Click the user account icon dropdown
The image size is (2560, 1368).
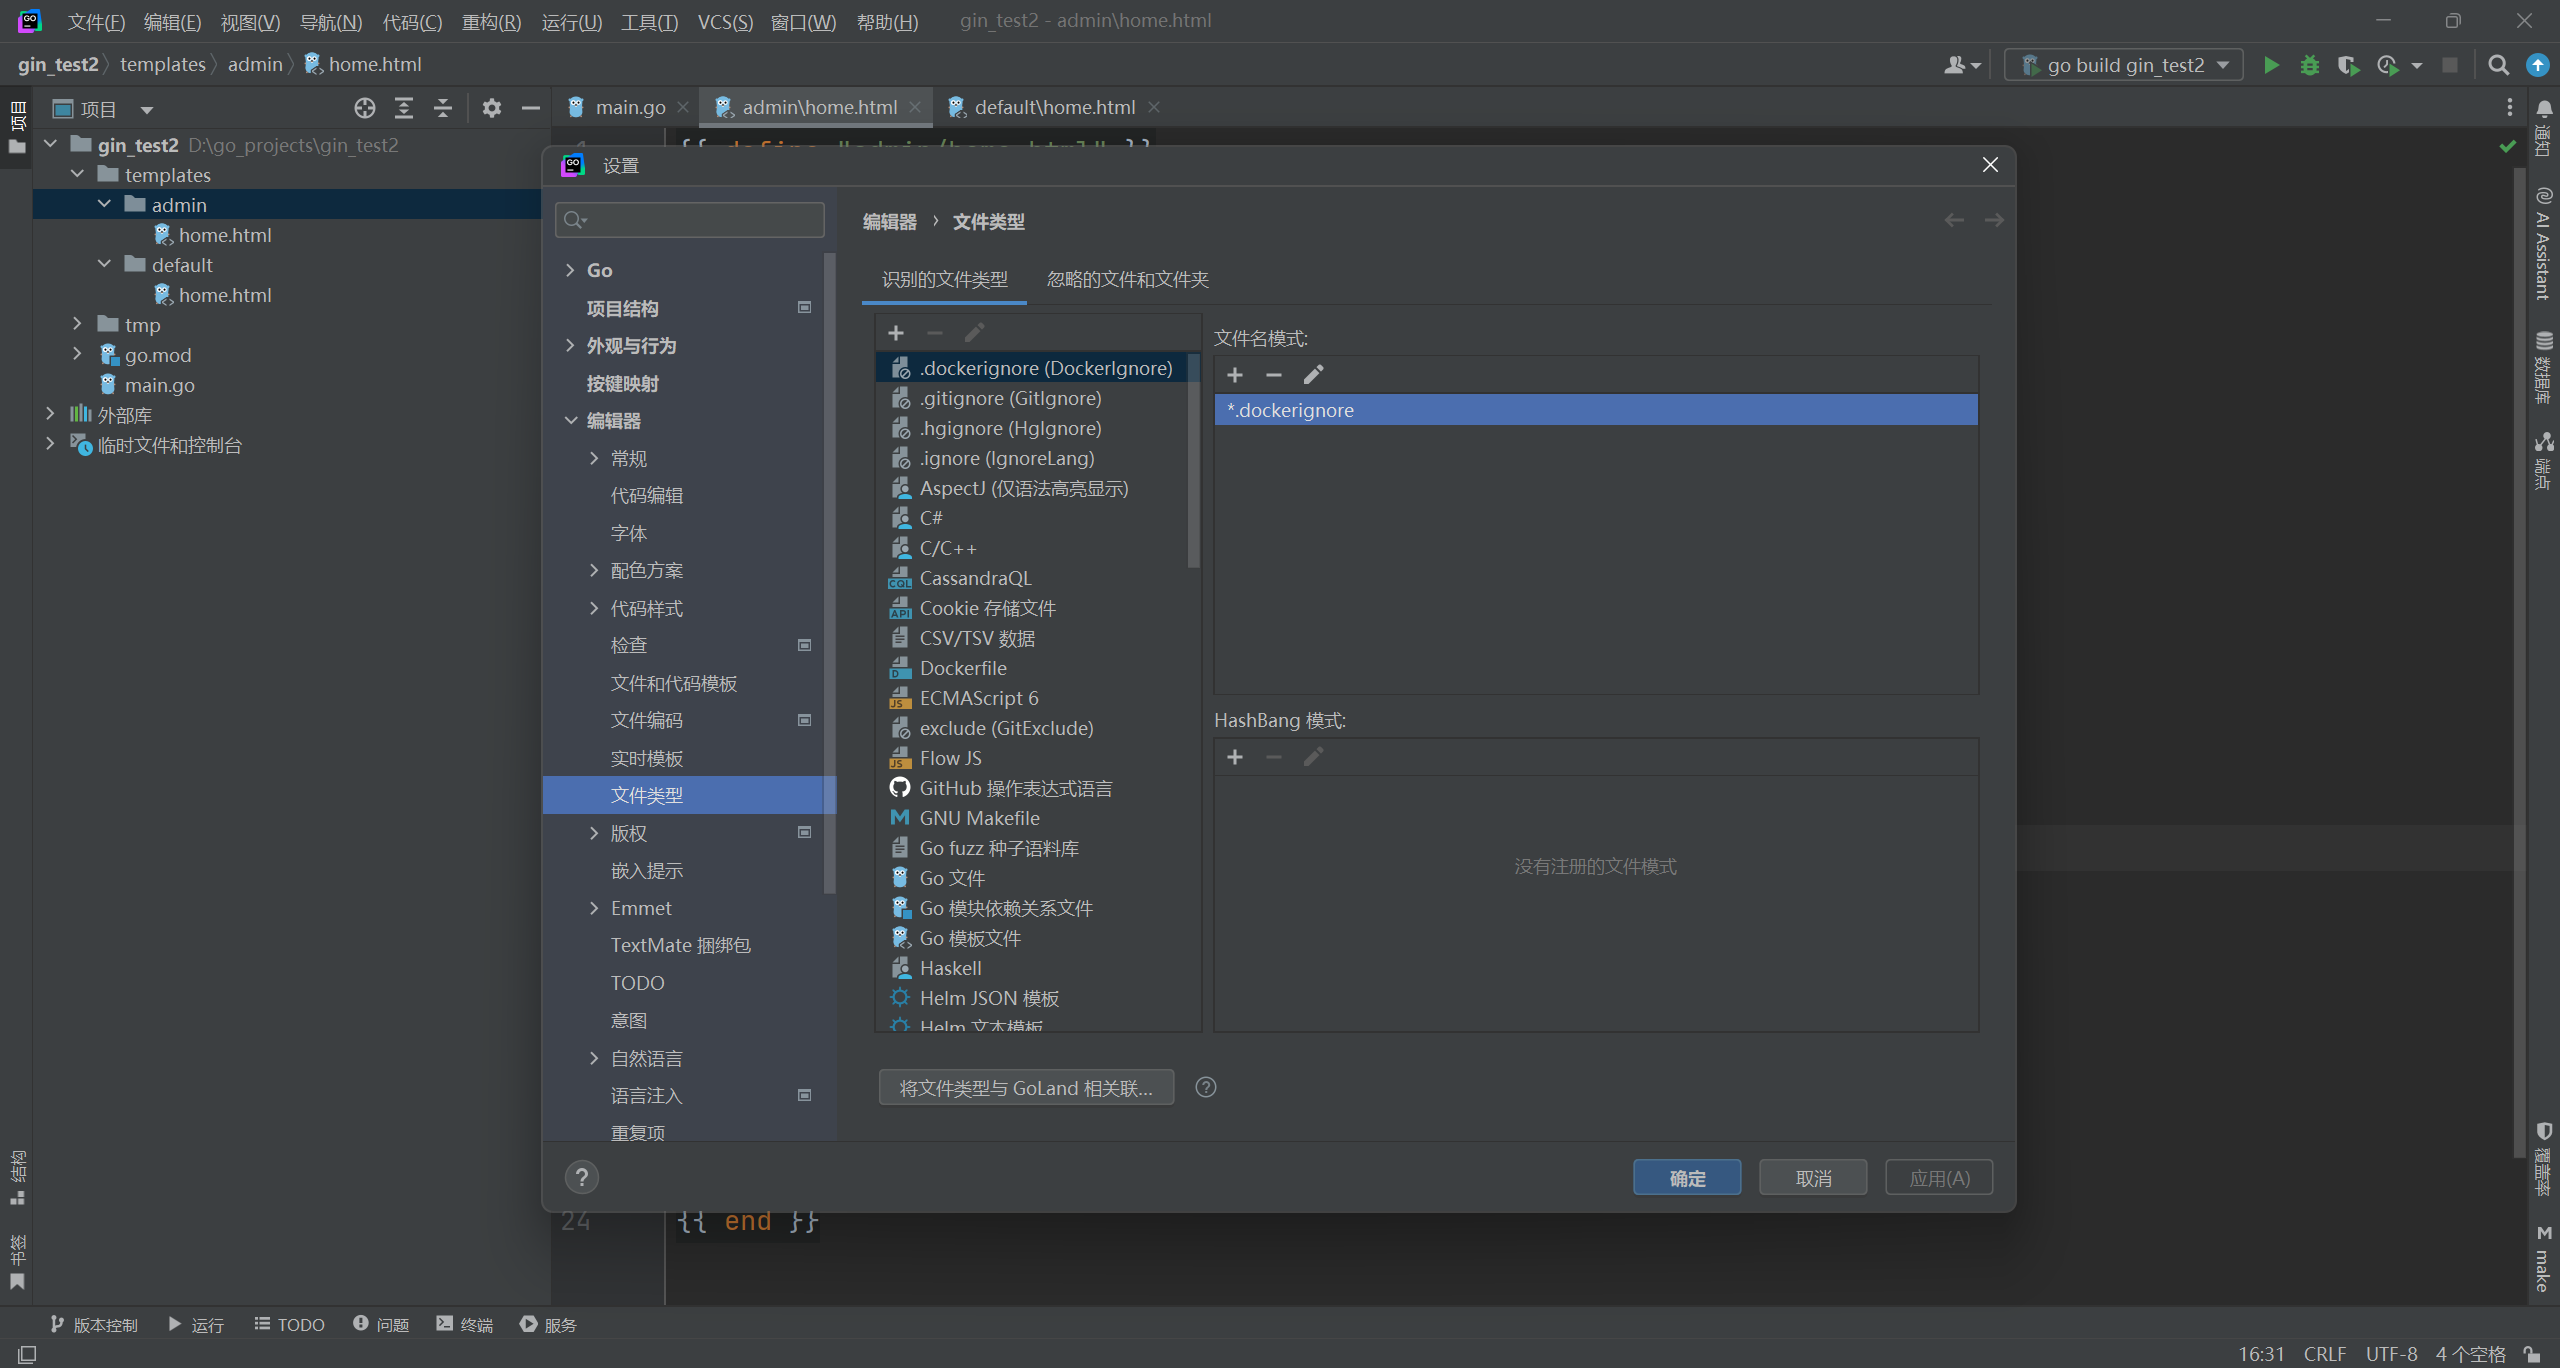pos(1962,65)
